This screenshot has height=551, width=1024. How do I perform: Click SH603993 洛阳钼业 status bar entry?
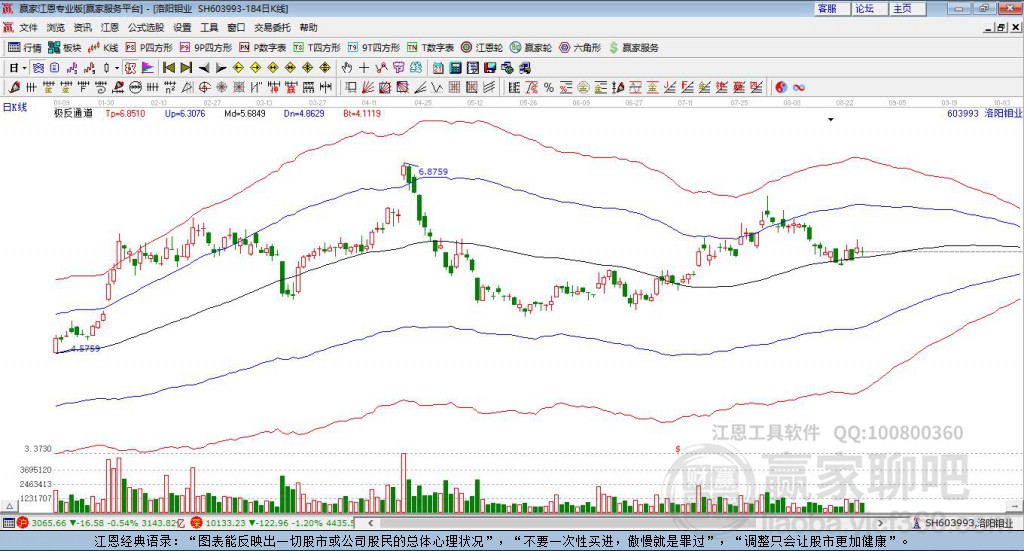click(x=963, y=523)
